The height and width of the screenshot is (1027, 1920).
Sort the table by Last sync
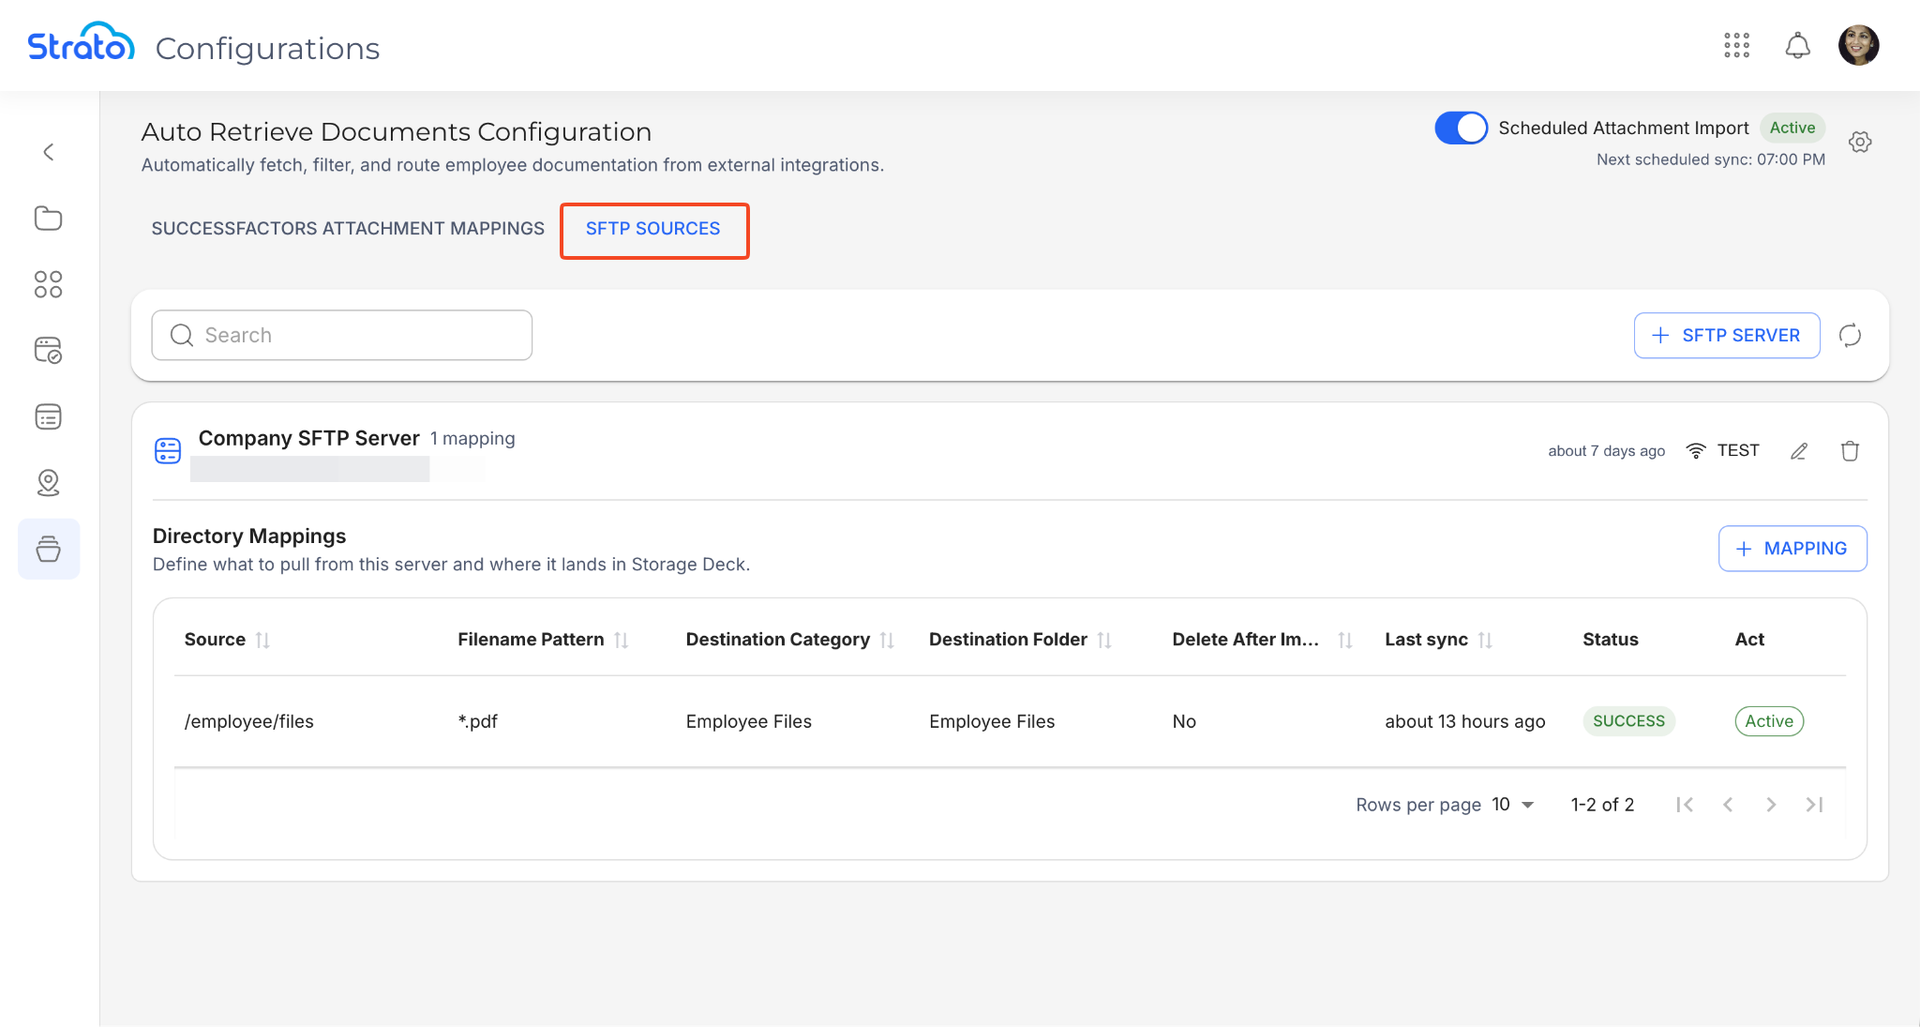(x=1485, y=640)
